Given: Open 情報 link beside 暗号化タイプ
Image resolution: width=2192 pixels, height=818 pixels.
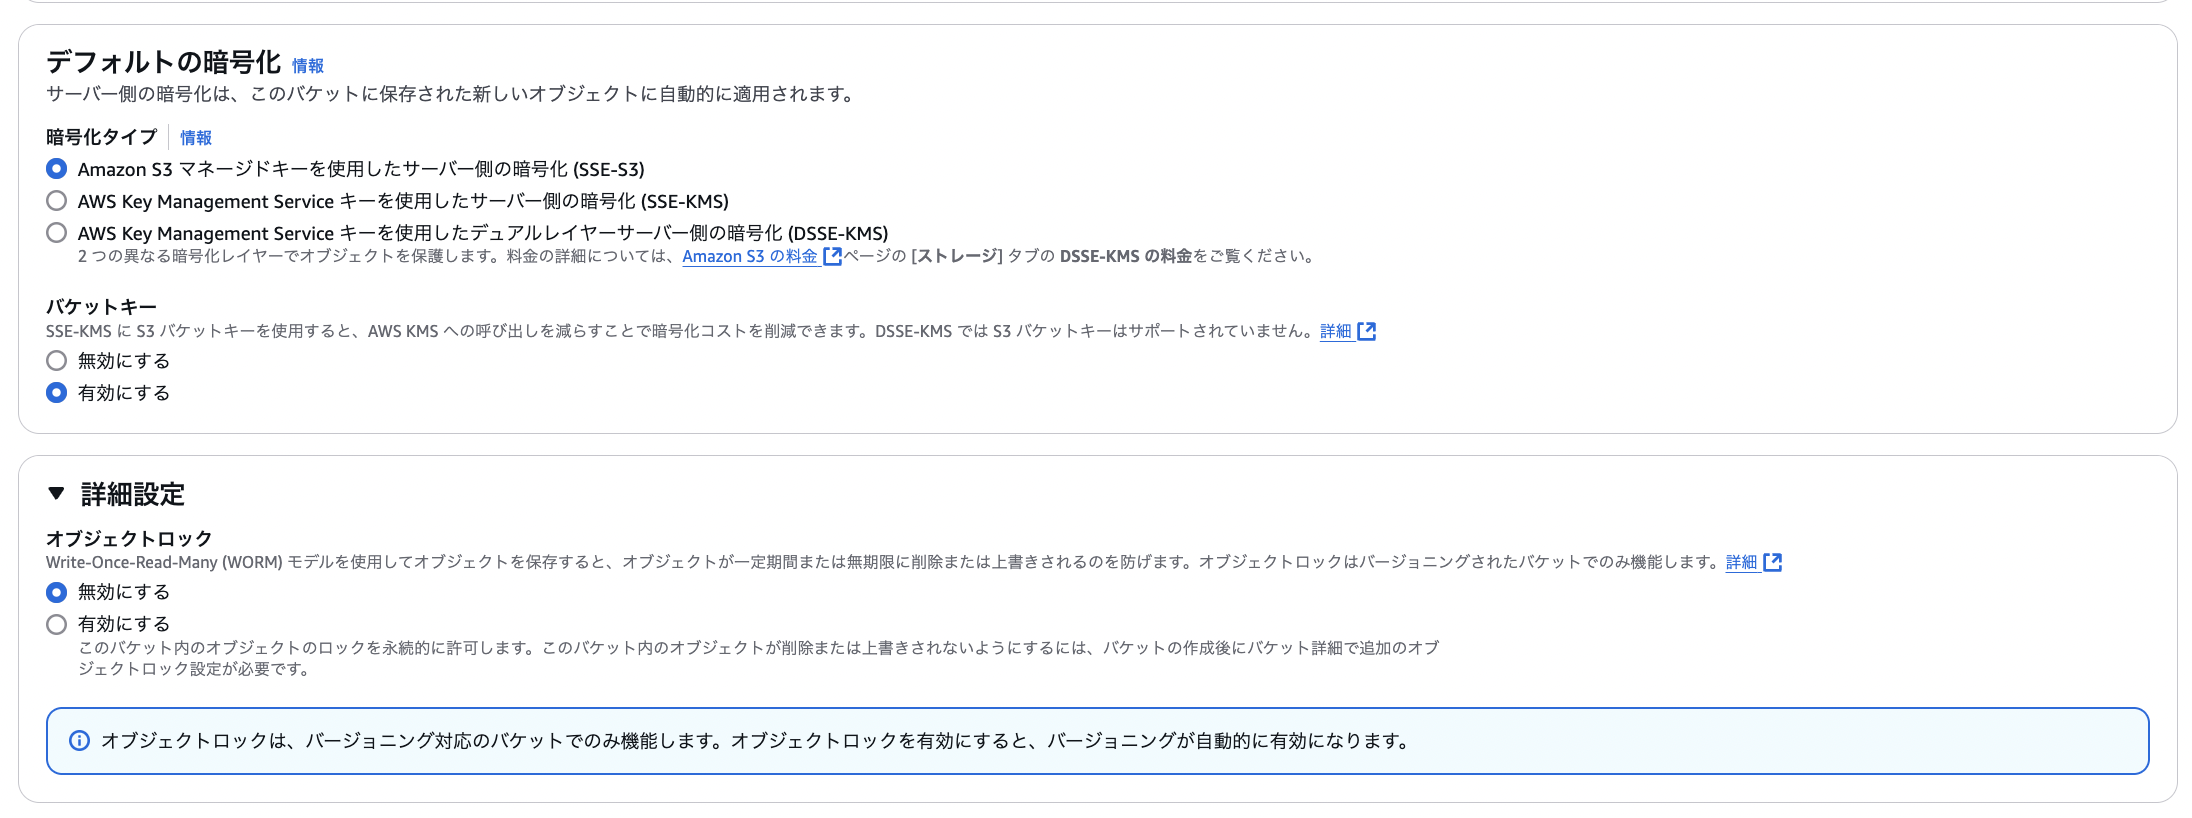Looking at the screenshot, I should coord(196,138).
